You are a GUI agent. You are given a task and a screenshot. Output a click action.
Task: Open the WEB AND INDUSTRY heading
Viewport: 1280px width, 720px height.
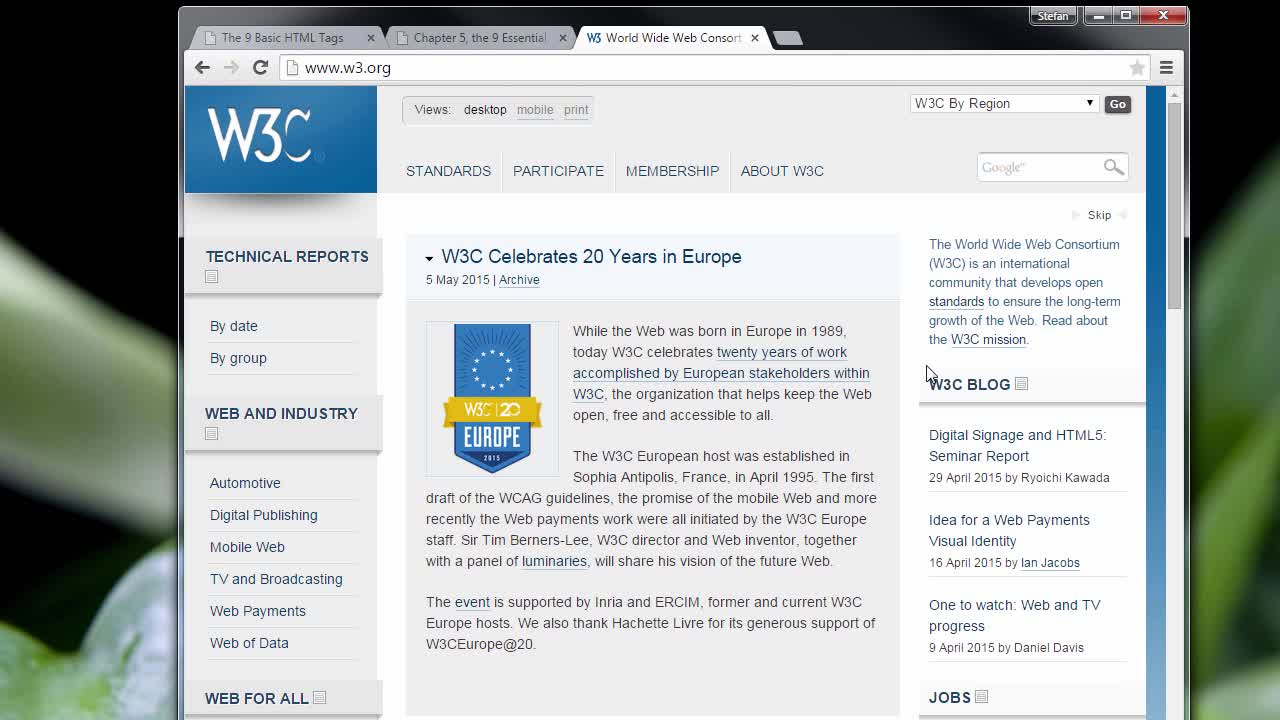click(x=281, y=414)
